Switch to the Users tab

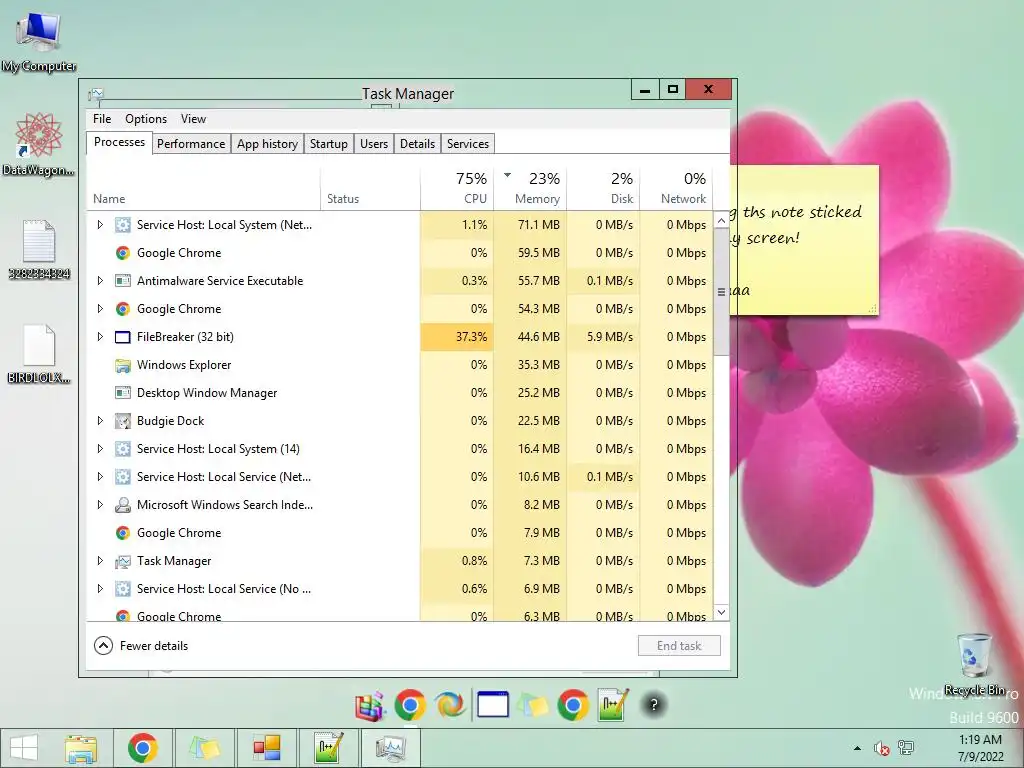point(374,144)
